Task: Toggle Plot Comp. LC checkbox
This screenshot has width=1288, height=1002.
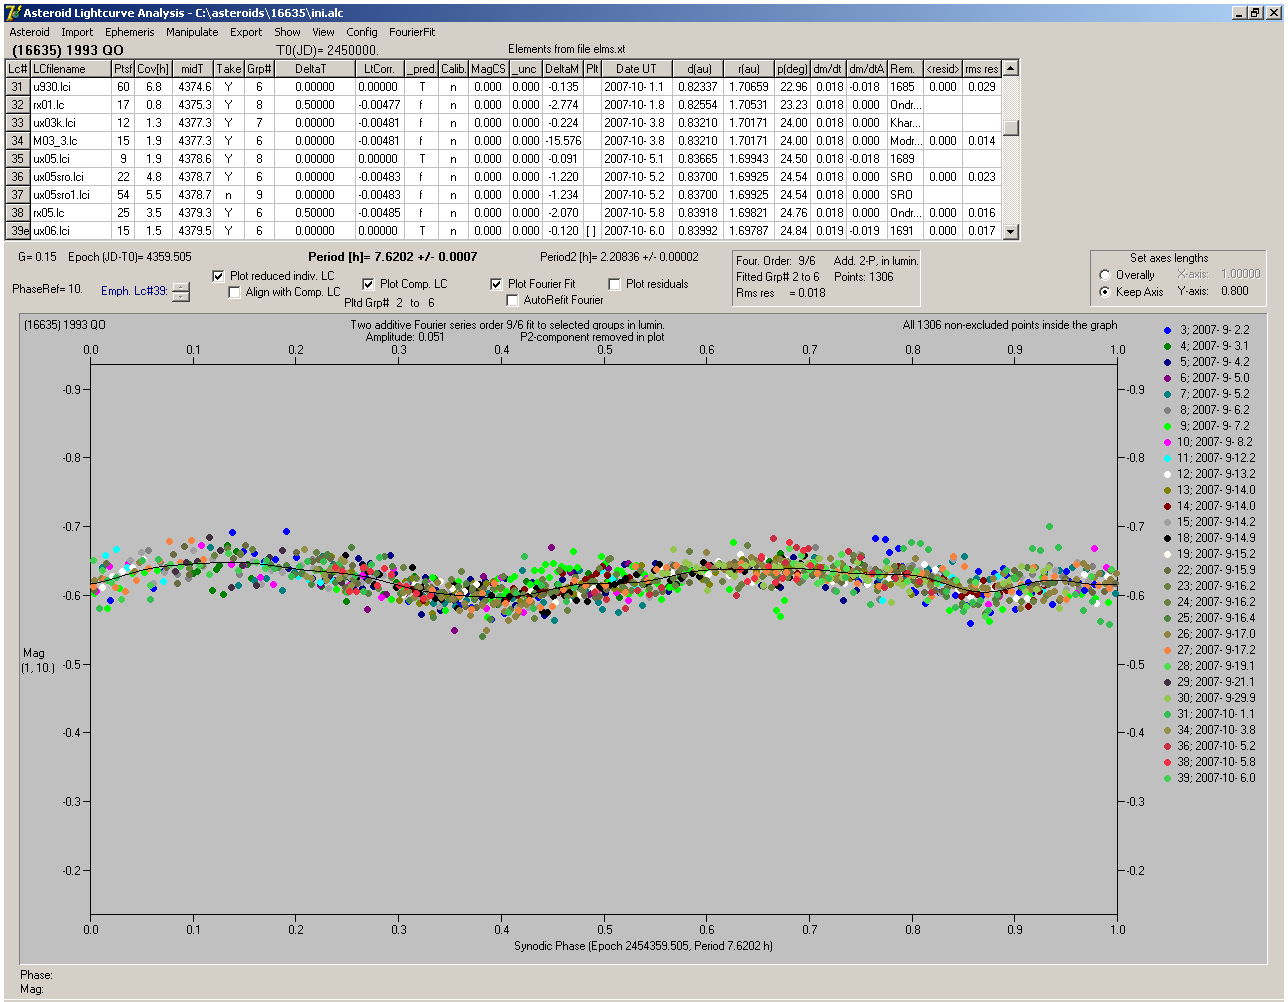Action: (368, 284)
